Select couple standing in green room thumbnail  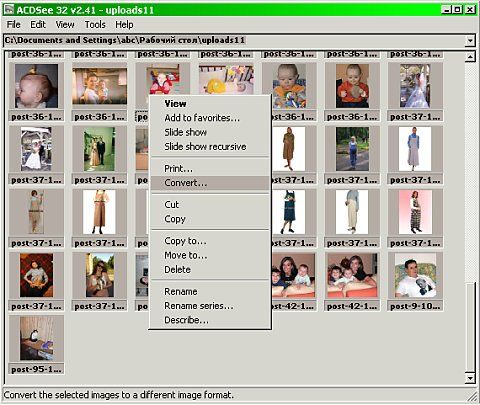(99, 149)
